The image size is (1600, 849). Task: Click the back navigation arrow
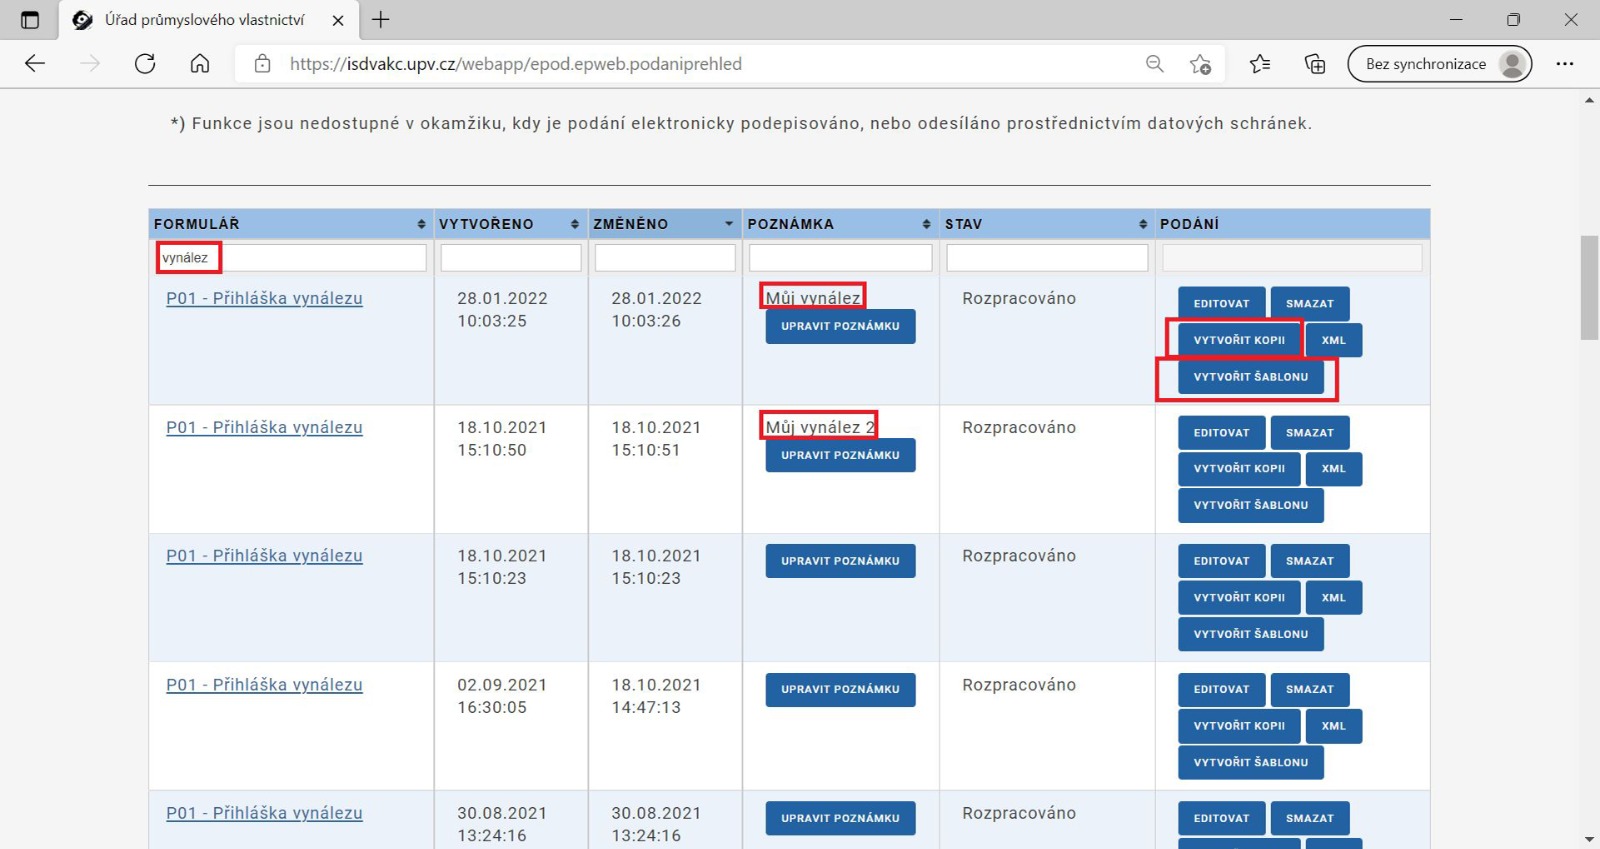click(x=35, y=64)
